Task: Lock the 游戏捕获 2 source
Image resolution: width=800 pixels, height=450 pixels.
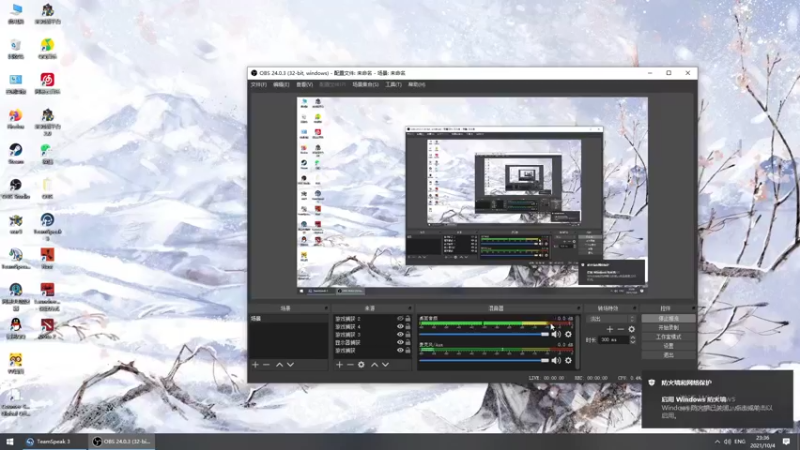Action: 408,318
